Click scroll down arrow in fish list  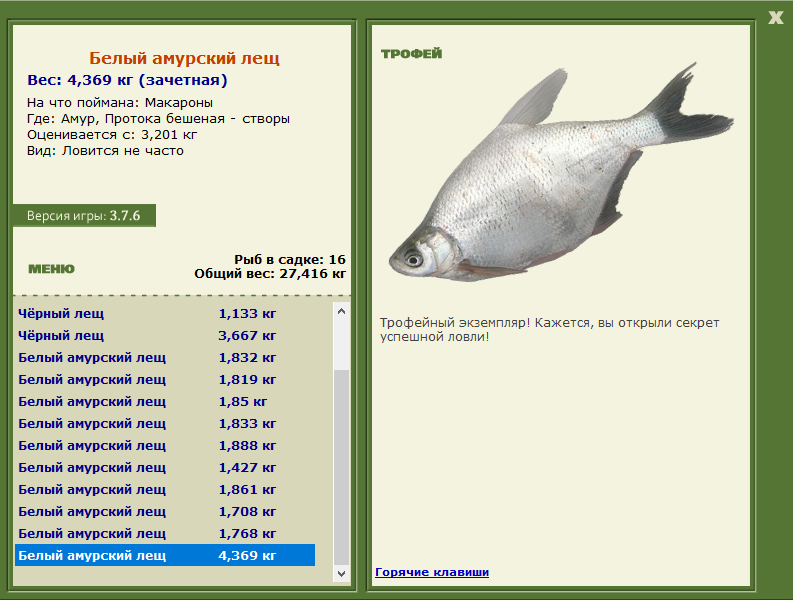click(341, 573)
